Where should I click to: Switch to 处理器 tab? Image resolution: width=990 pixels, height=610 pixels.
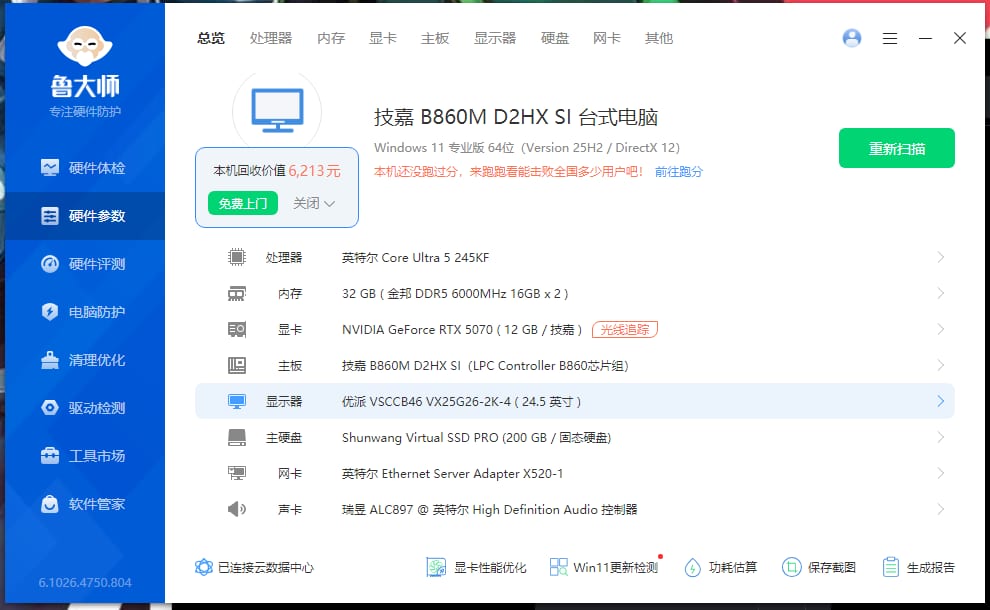[271, 39]
